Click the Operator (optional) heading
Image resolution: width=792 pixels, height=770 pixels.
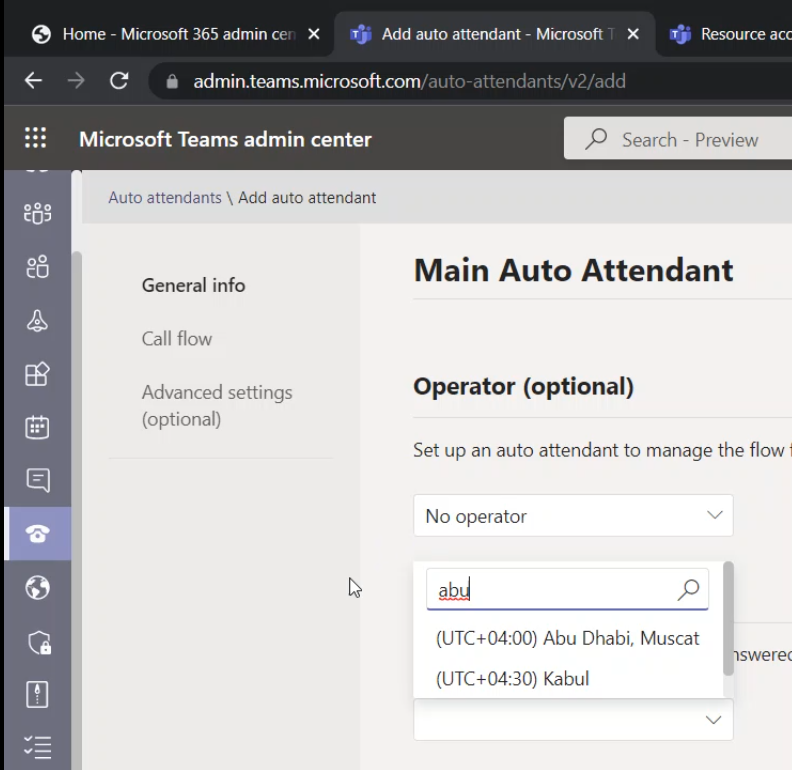coord(523,387)
